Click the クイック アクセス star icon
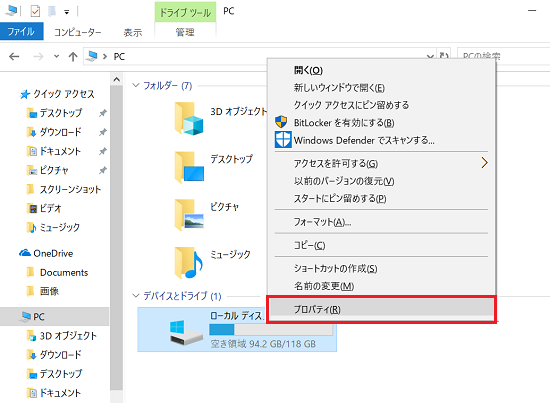Image resolution: width=550 pixels, height=403 pixels. [25, 94]
